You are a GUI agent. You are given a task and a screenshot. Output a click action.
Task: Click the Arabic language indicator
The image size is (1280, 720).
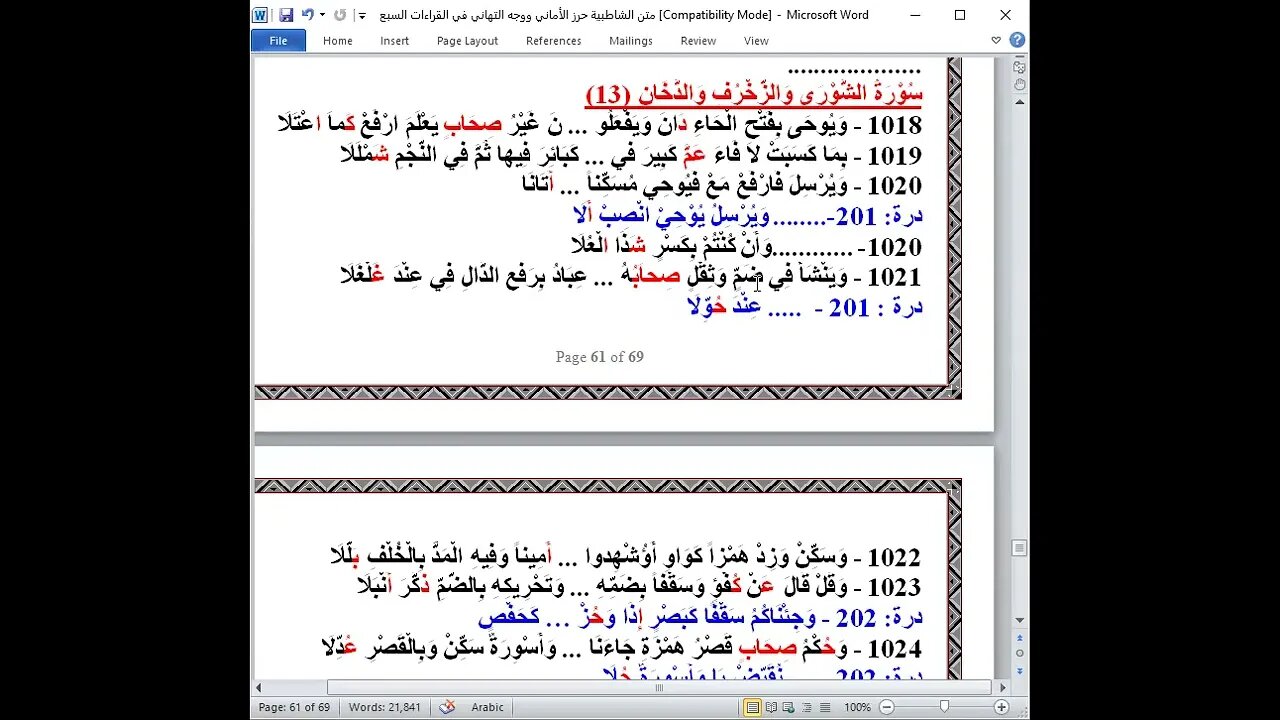pyautogui.click(x=488, y=707)
